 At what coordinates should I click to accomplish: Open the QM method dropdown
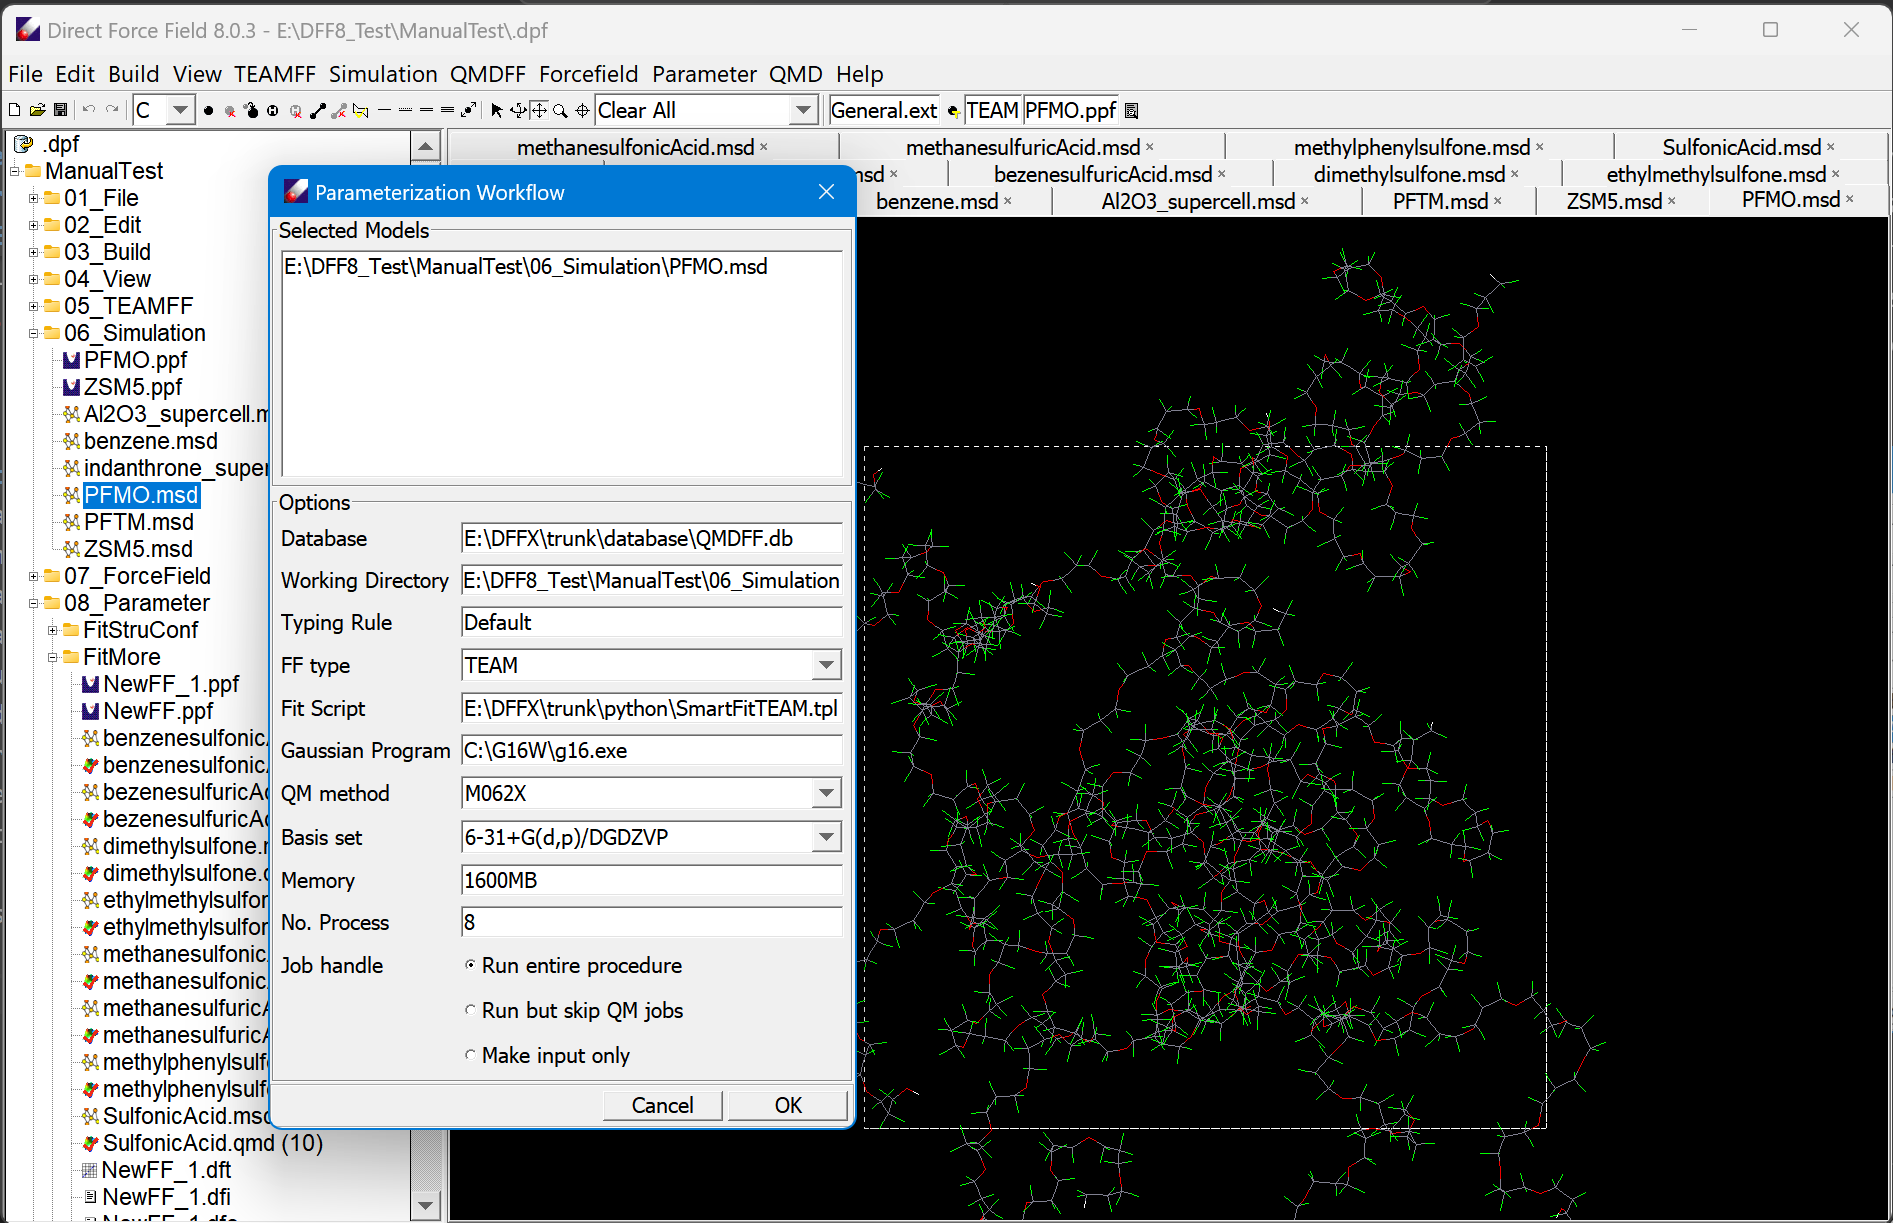click(825, 792)
